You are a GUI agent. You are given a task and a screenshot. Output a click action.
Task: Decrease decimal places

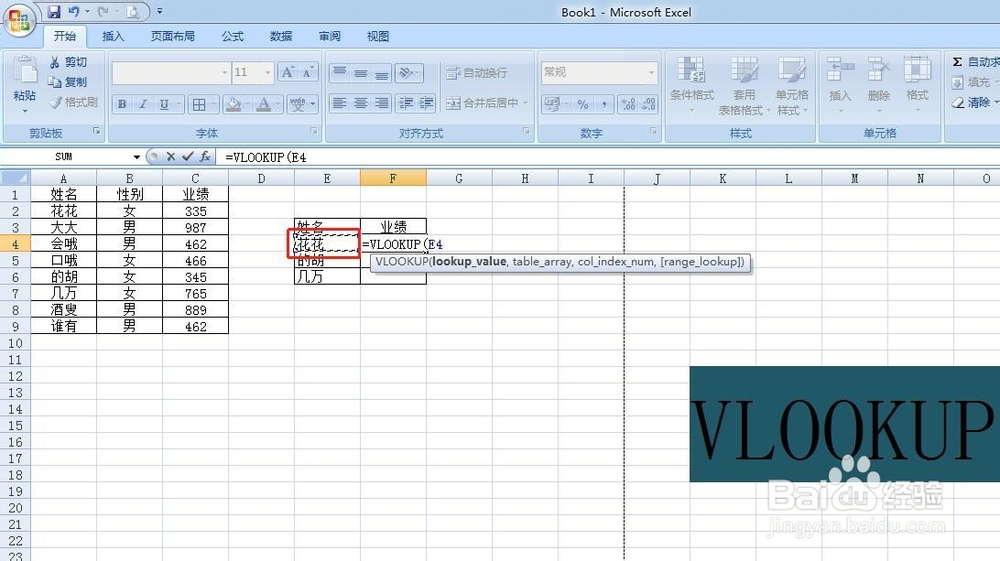click(x=649, y=103)
